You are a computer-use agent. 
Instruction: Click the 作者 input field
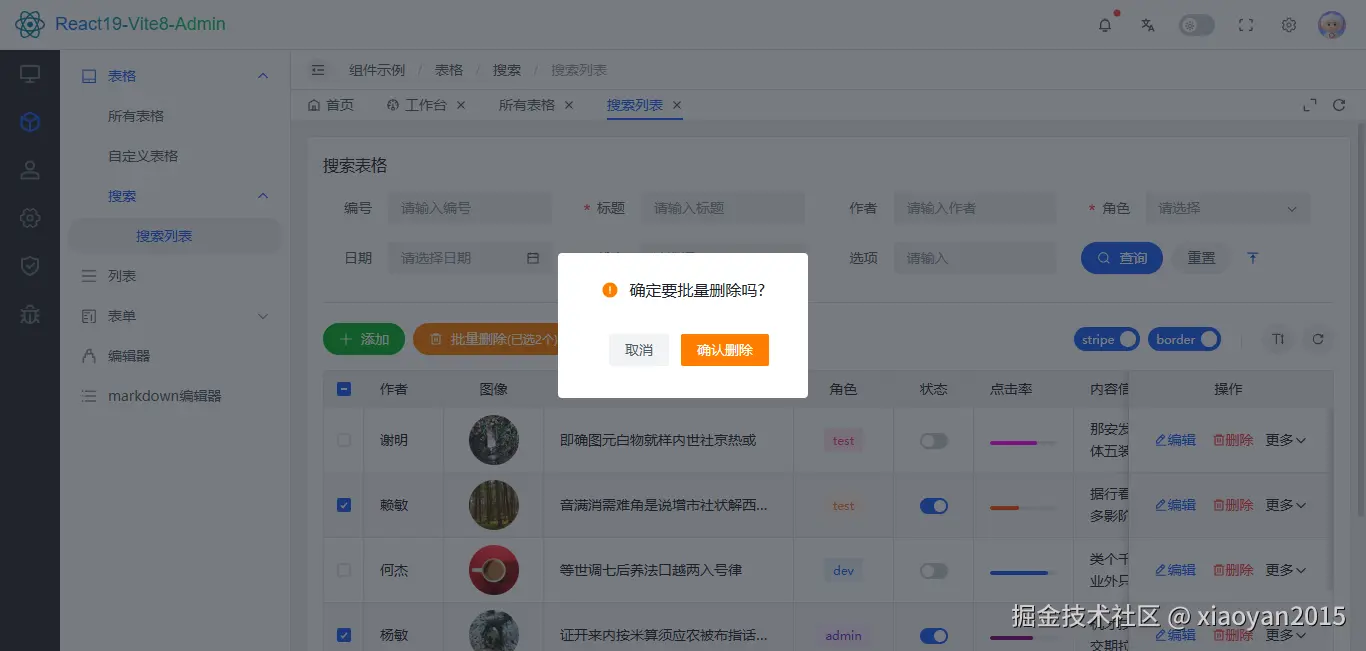point(975,208)
